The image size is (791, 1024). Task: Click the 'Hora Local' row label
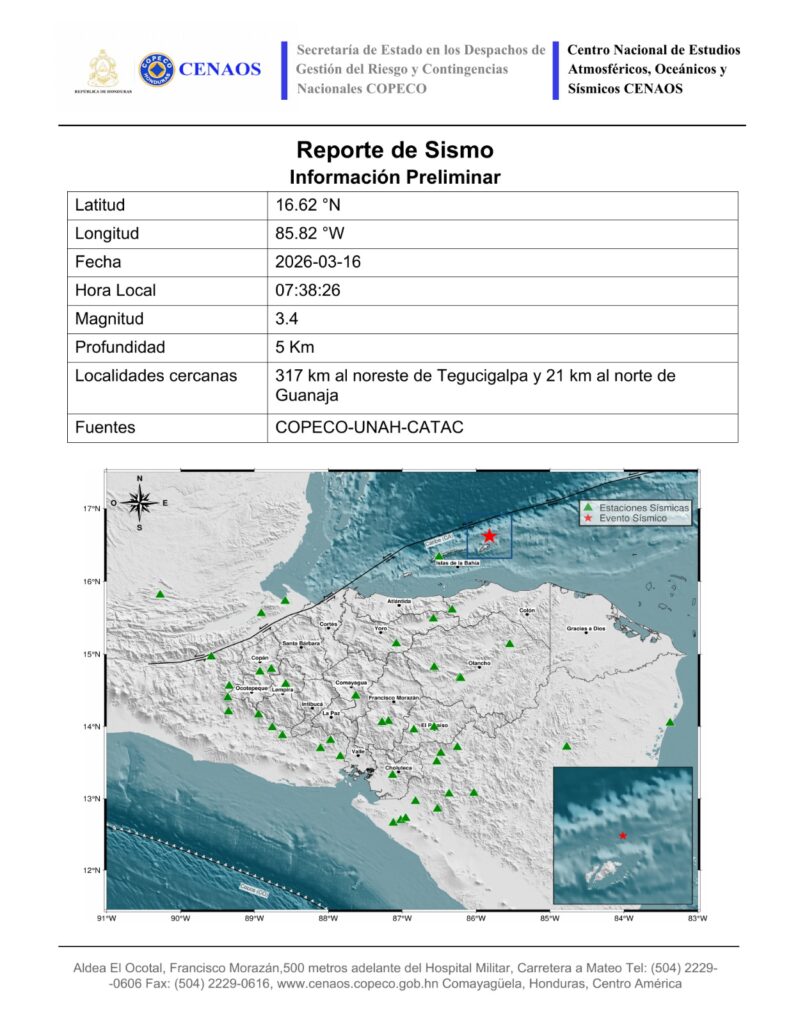point(116,290)
